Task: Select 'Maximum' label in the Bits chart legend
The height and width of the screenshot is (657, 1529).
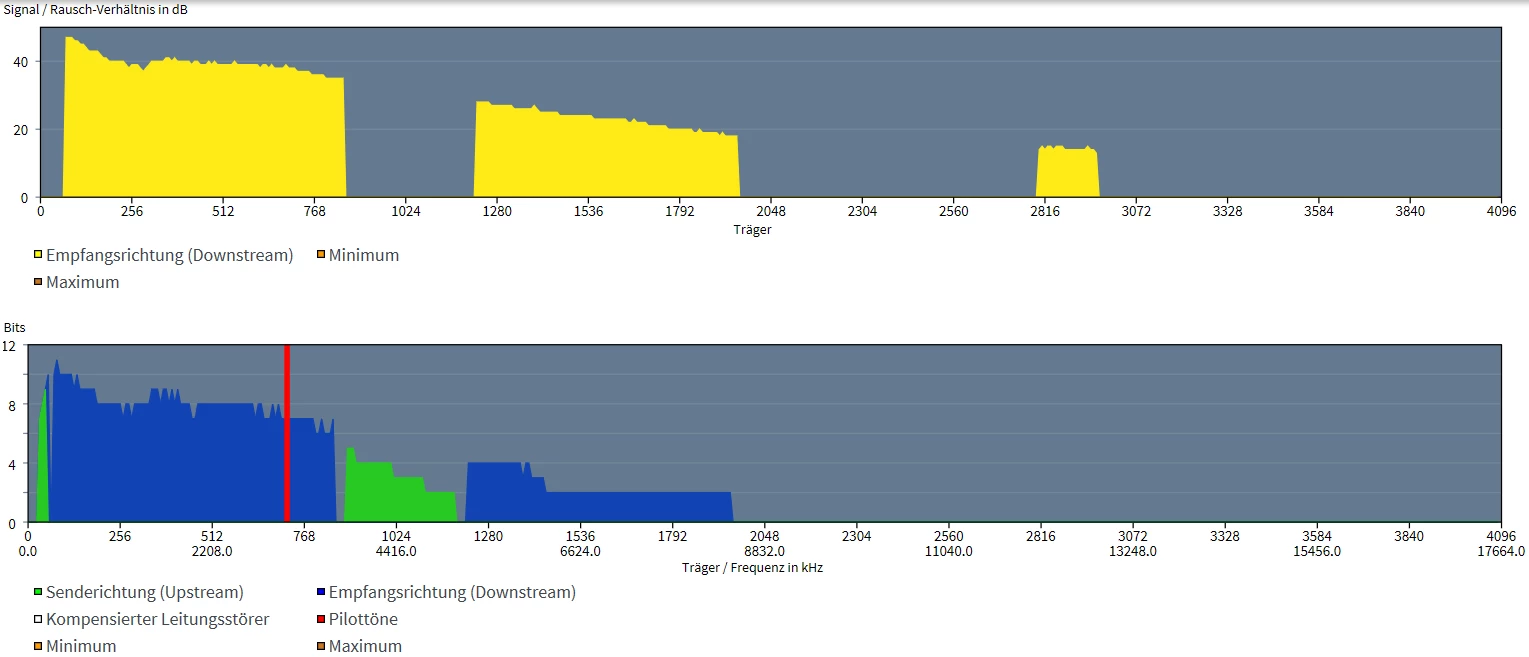Action: click(x=366, y=646)
